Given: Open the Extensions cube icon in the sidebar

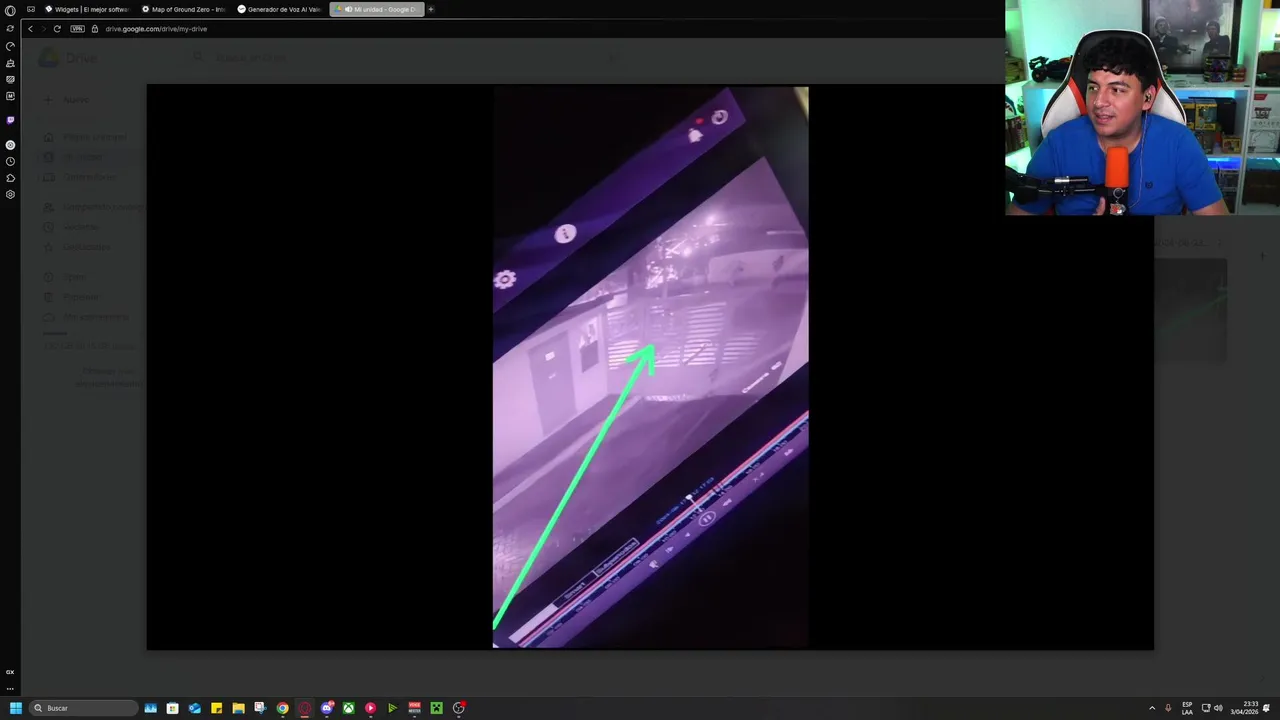Looking at the screenshot, I should pos(10,178).
